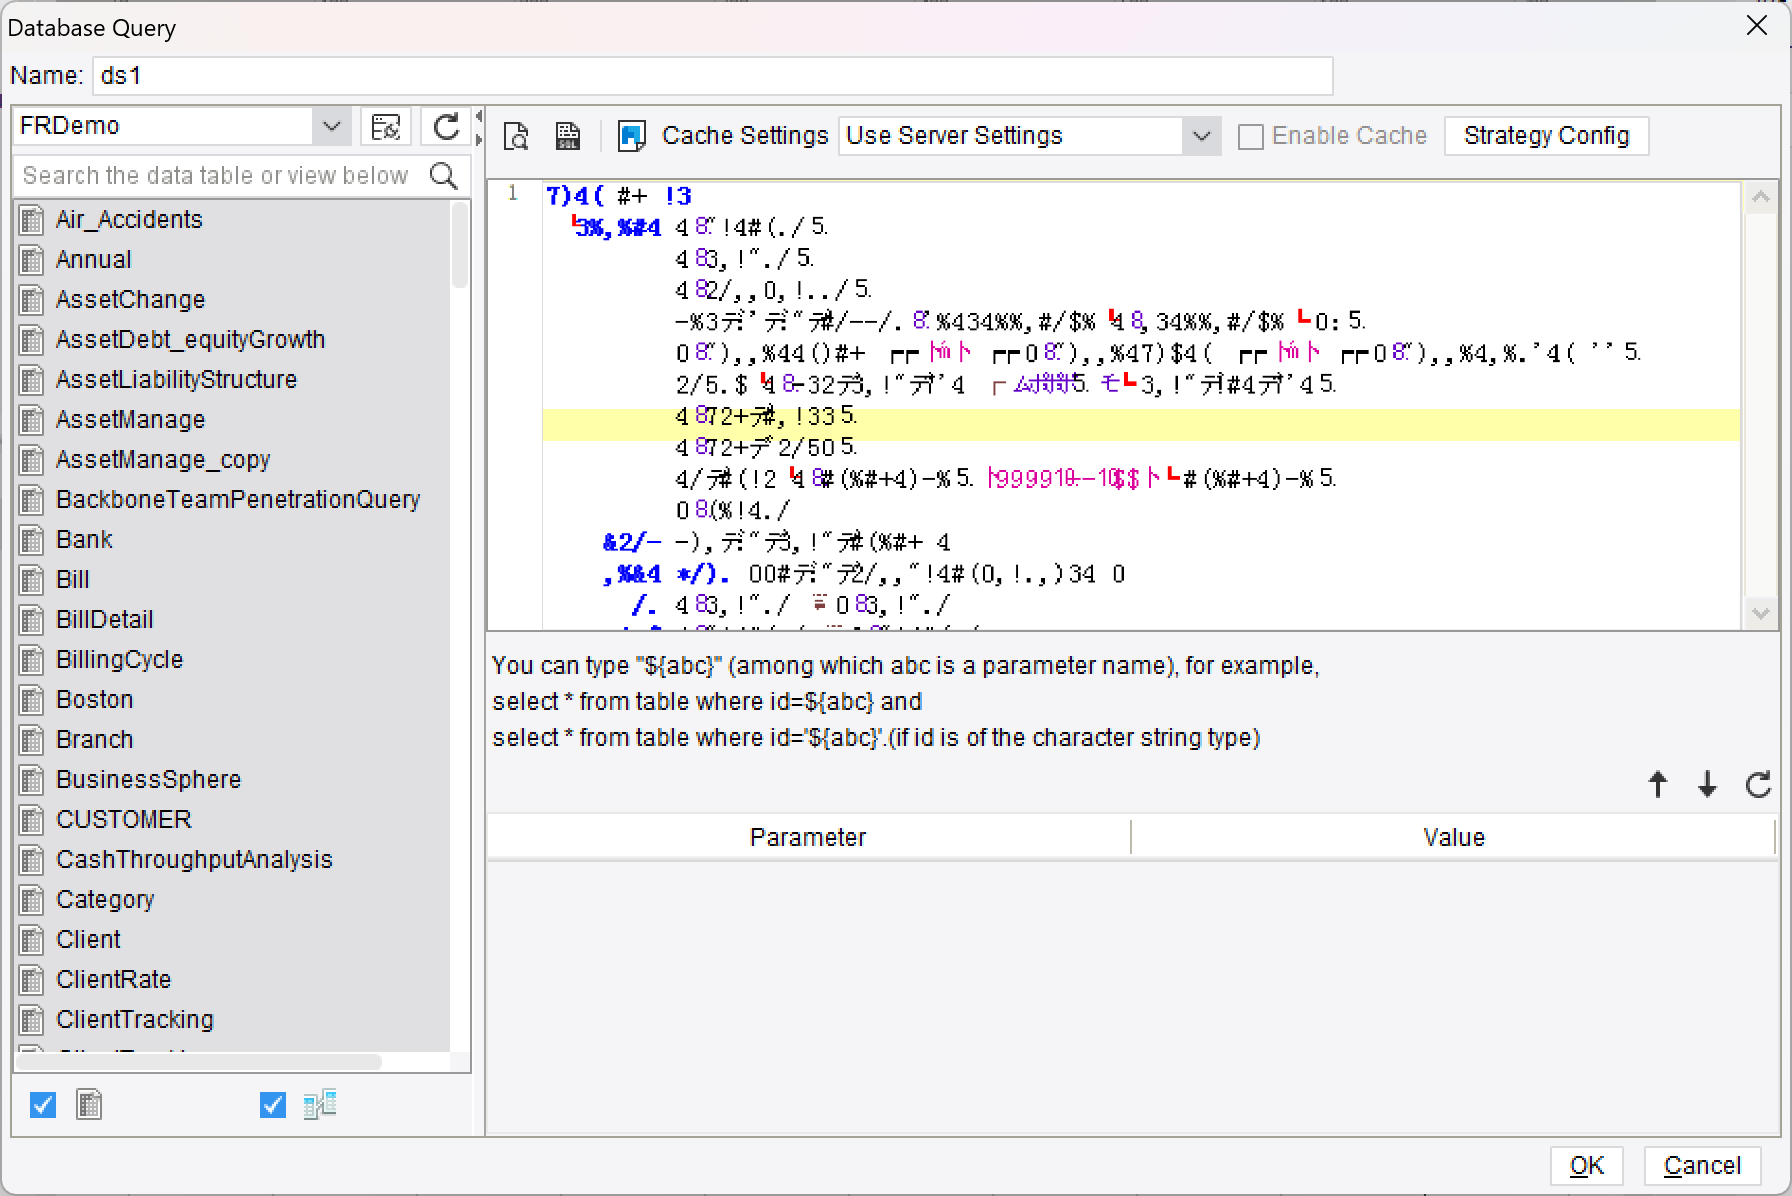The image size is (1792, 1196).
Task: Click the Bill table icon
Action: [32, 580]
